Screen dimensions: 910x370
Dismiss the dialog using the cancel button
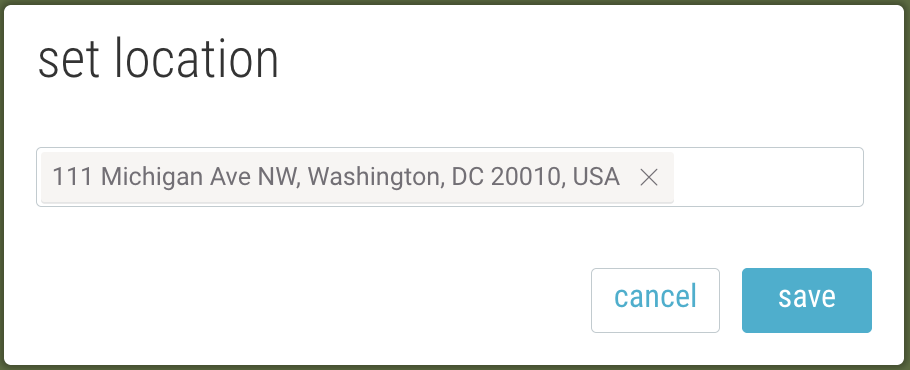point(655,300)
